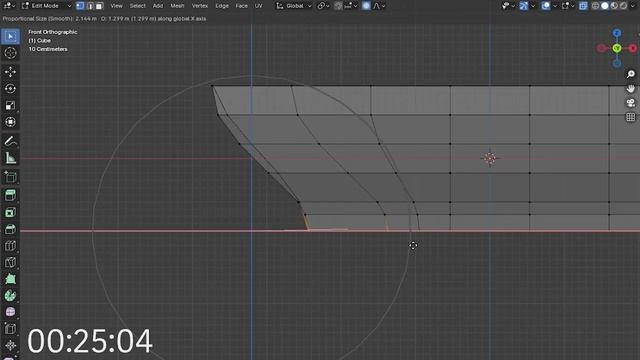The height and width of the screenshot is (360, 640).
Task: Select the Bevel tool
Action: point(10,229)
